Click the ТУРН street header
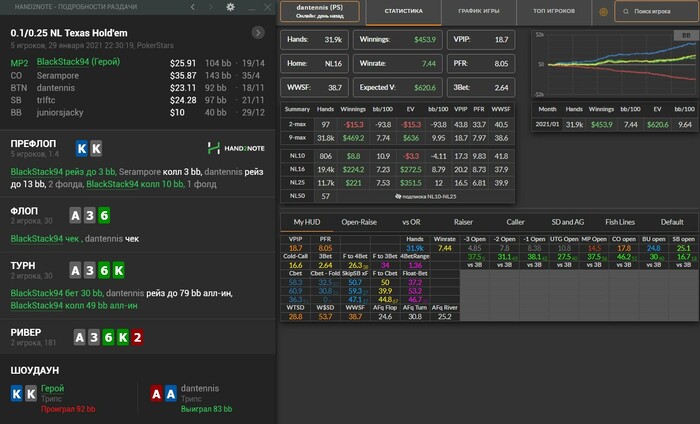 click(23, 266)
